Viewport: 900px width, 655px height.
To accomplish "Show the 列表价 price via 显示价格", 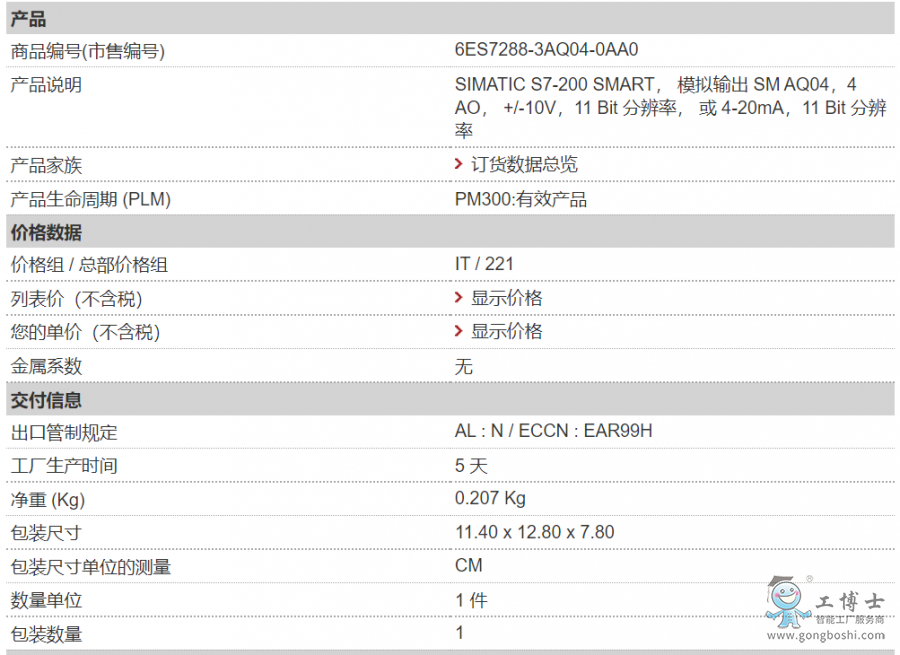I will pos(507,298).
